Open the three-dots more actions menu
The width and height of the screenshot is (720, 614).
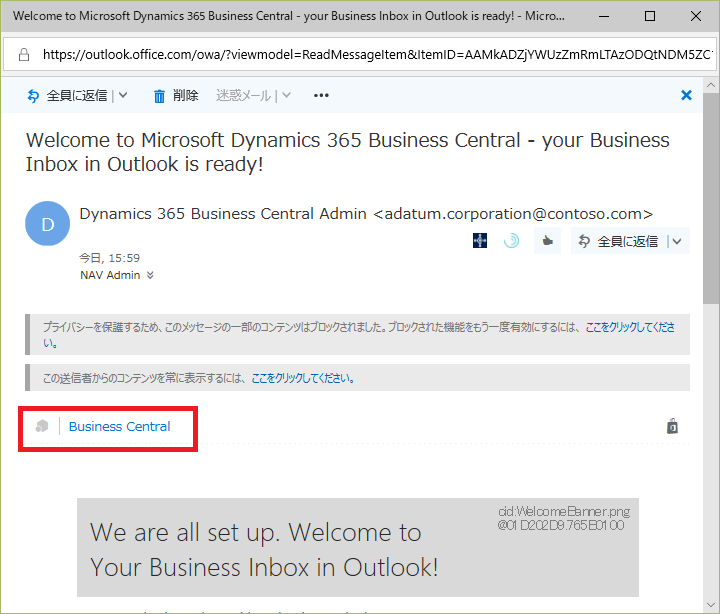(321, 96)
